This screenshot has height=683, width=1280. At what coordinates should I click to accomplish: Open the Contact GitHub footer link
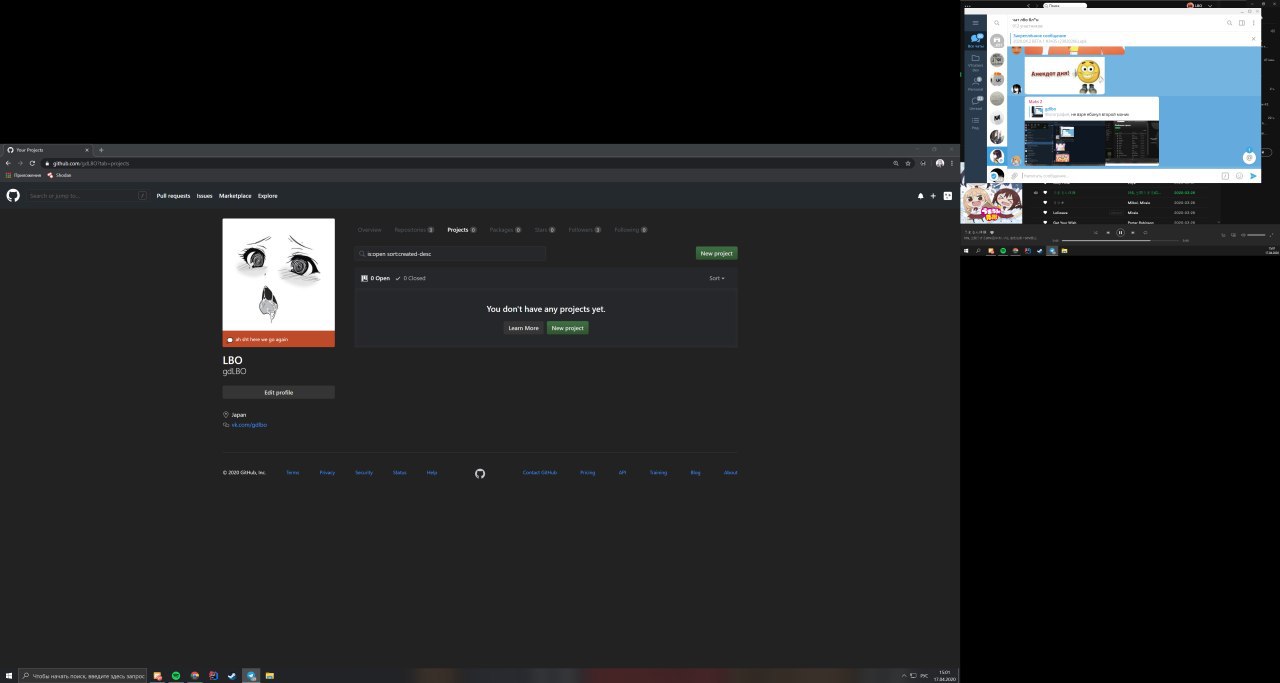[x=540, y=473]
